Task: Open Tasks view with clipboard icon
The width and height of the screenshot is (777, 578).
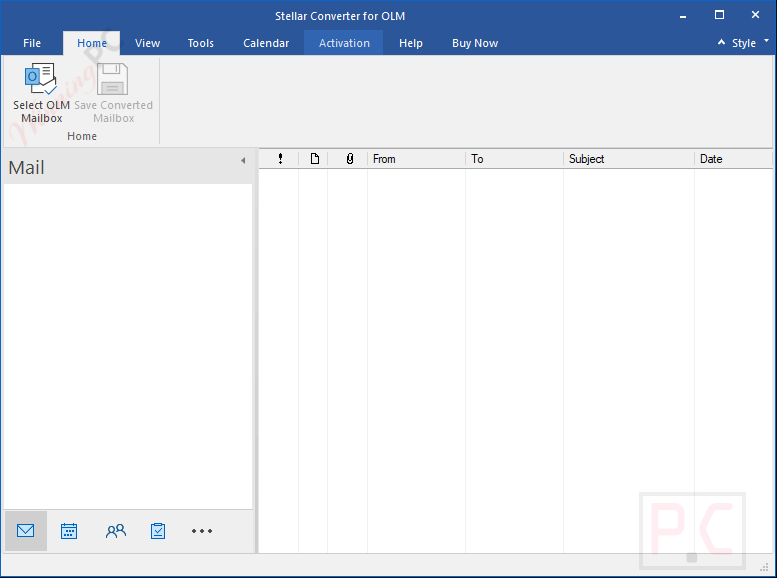Action: pyautogui.click(x=158, y=531)
